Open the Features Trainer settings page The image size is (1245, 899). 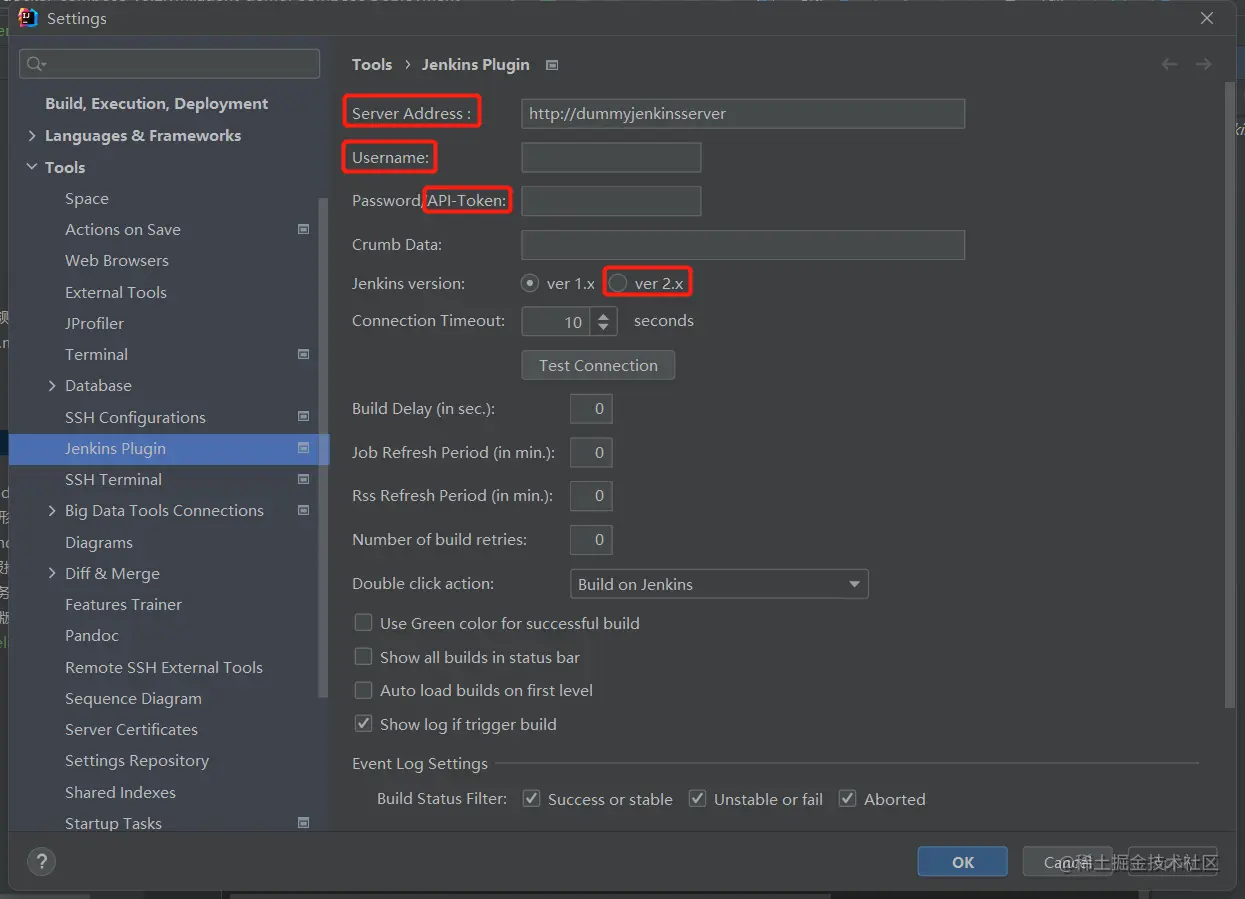(x=124, y=604)
